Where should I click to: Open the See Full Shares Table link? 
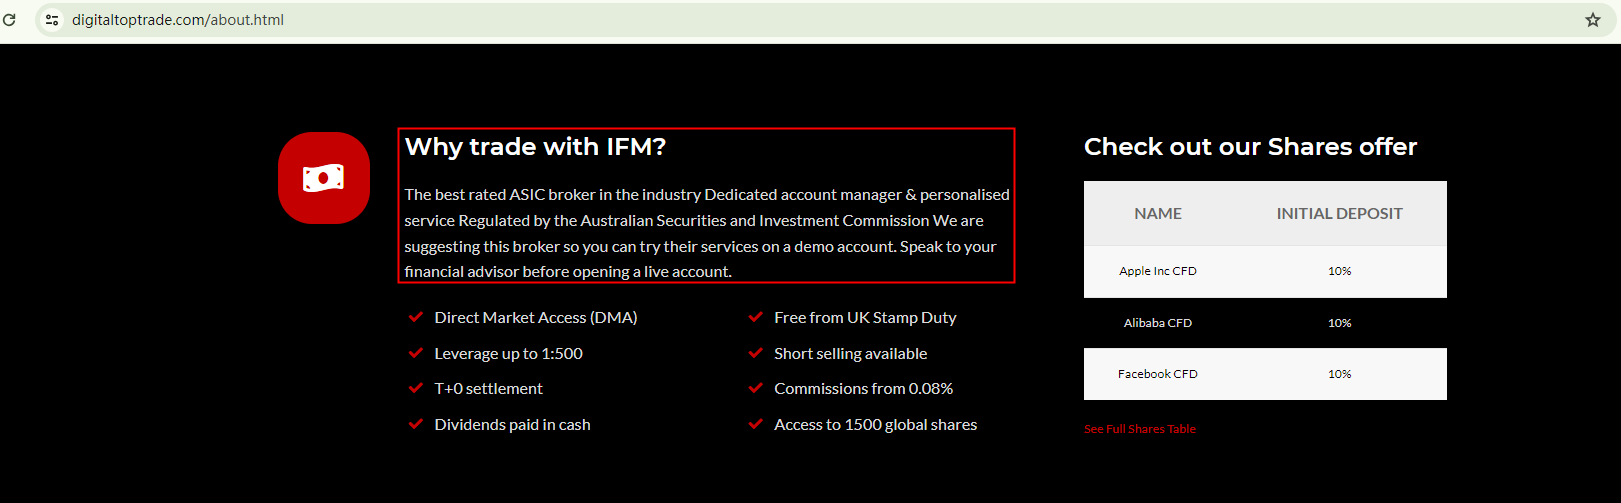coord(1140,429)
